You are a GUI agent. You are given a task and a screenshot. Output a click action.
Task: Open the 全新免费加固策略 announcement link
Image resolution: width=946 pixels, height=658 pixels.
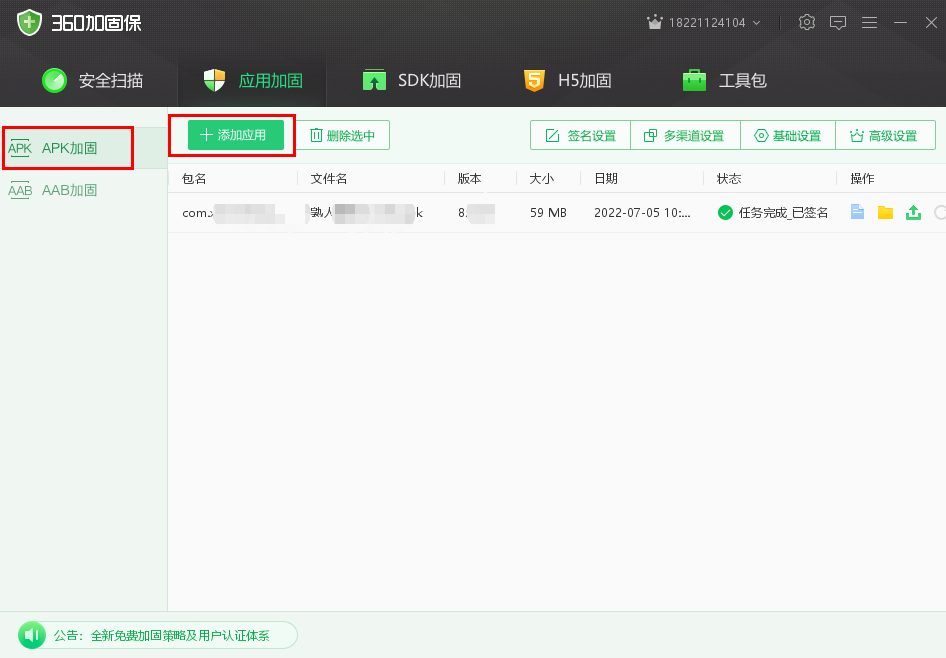180,636
